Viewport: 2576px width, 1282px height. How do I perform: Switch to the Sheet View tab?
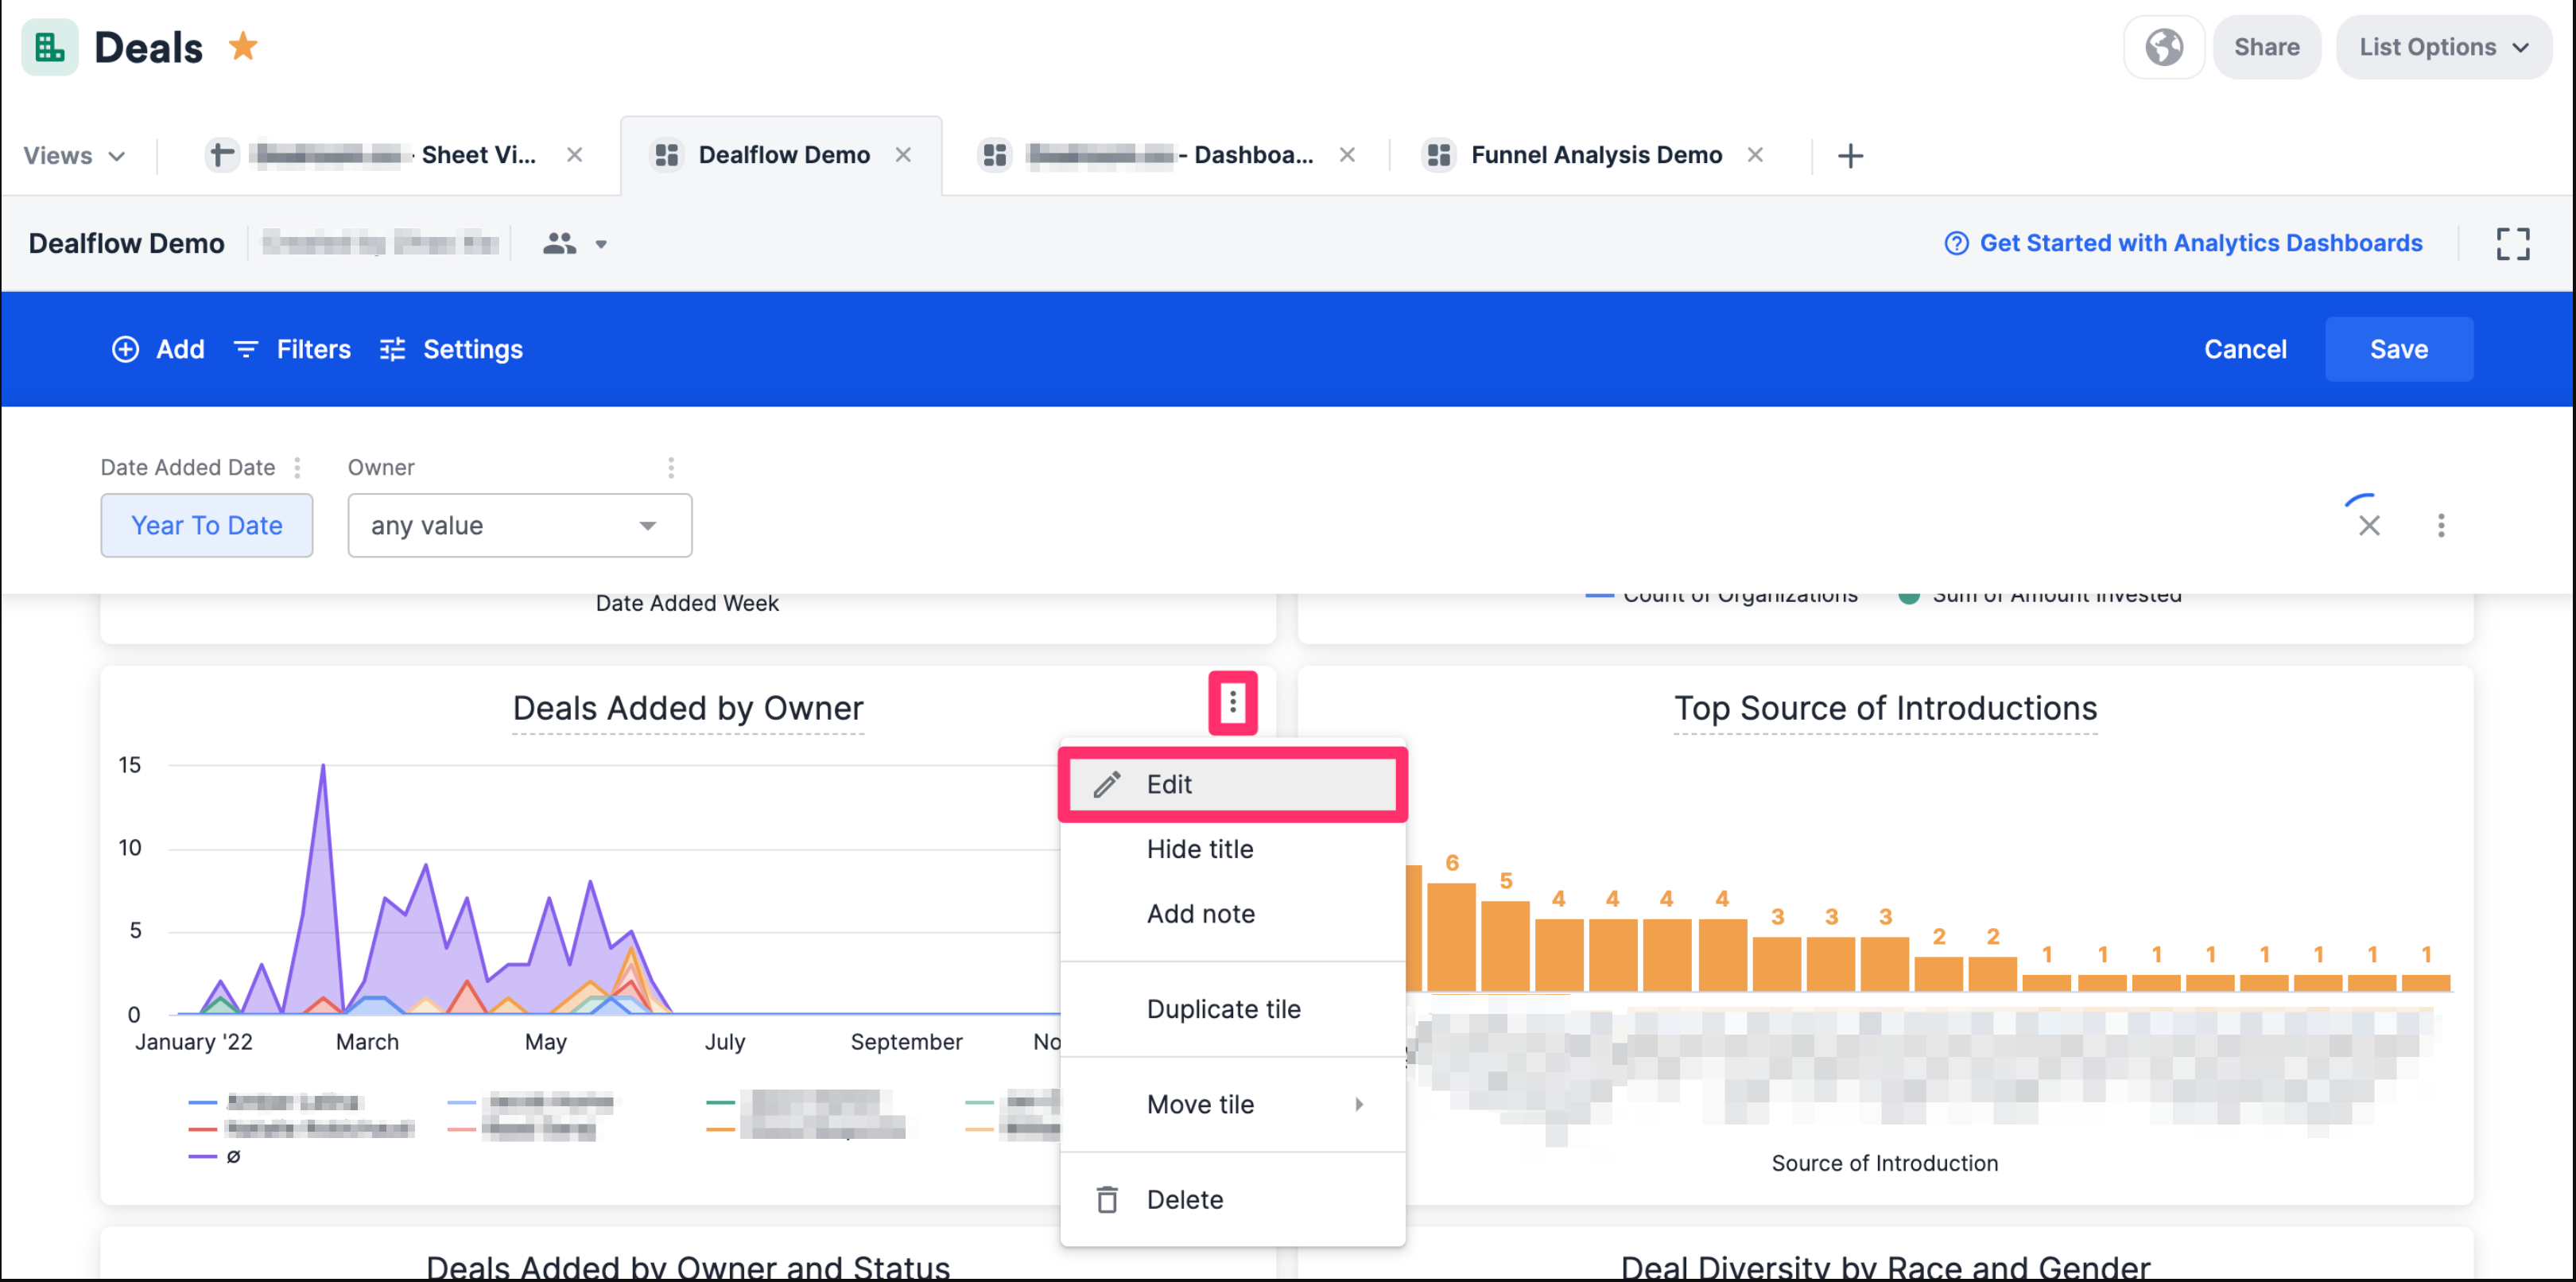coord(393,154)
